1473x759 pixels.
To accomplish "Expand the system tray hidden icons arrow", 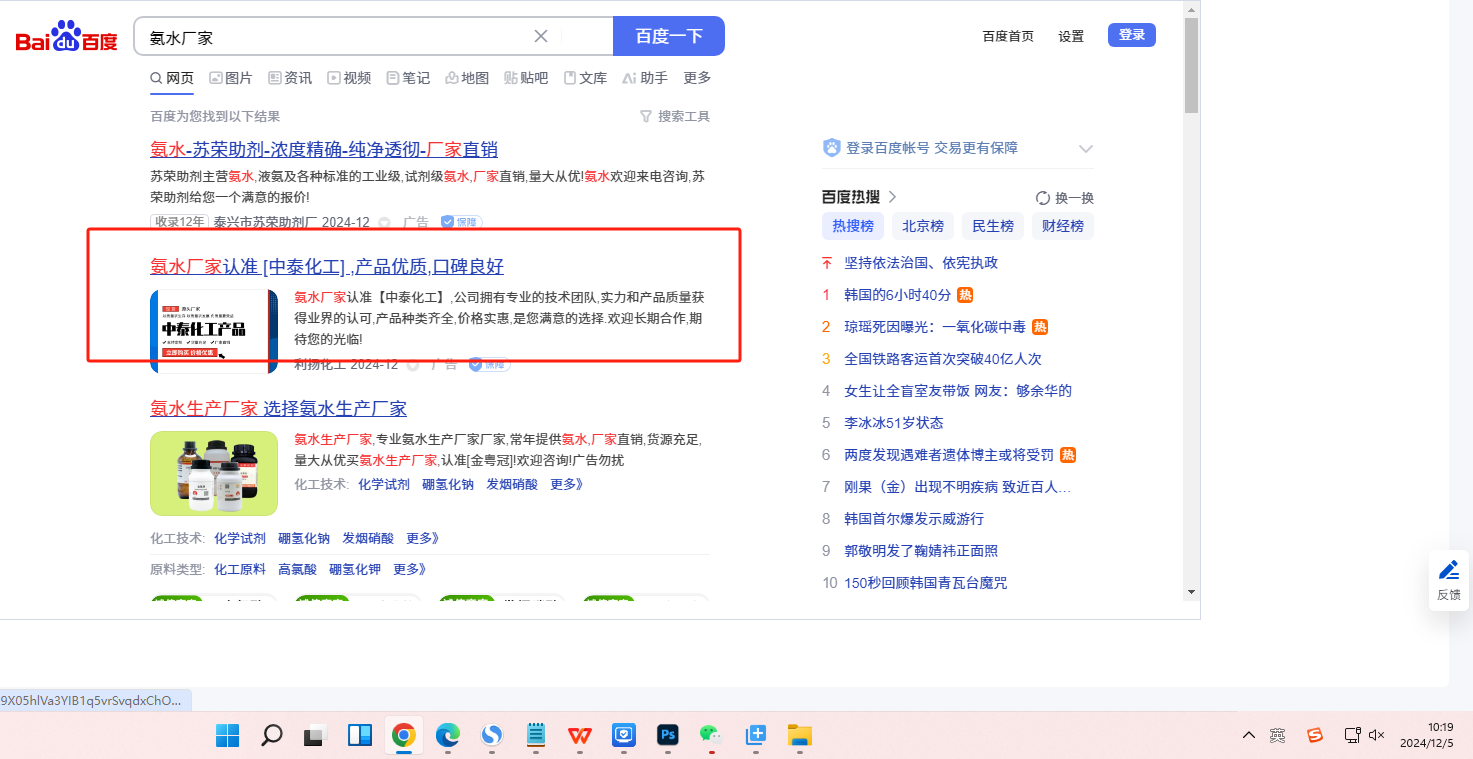I will [x=1248, y=736].
